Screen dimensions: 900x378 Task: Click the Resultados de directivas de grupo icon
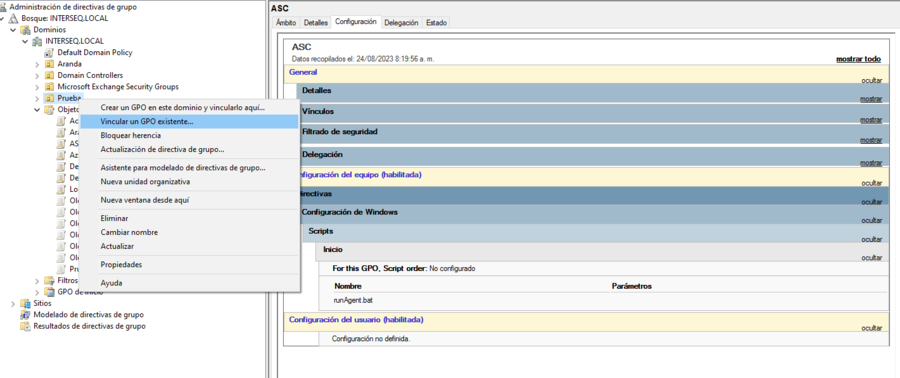click(x=25, y=326)
